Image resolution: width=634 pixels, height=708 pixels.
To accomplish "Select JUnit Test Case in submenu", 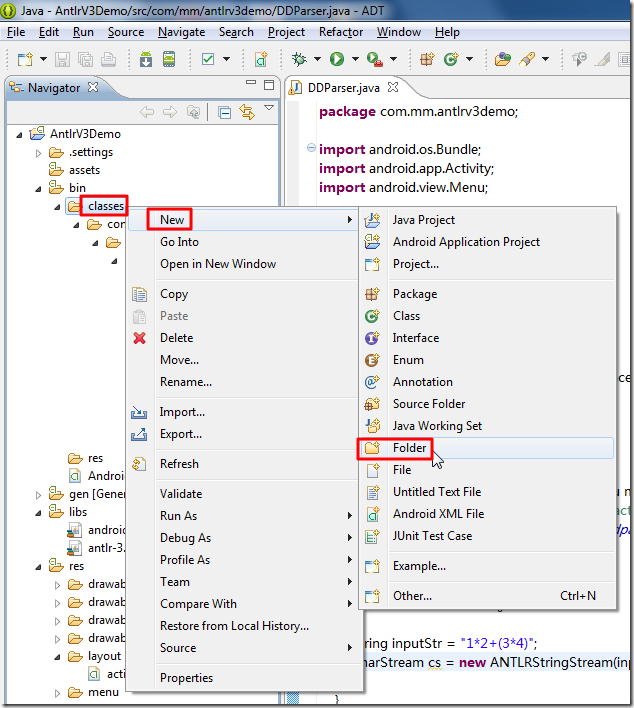I will 487,536.
